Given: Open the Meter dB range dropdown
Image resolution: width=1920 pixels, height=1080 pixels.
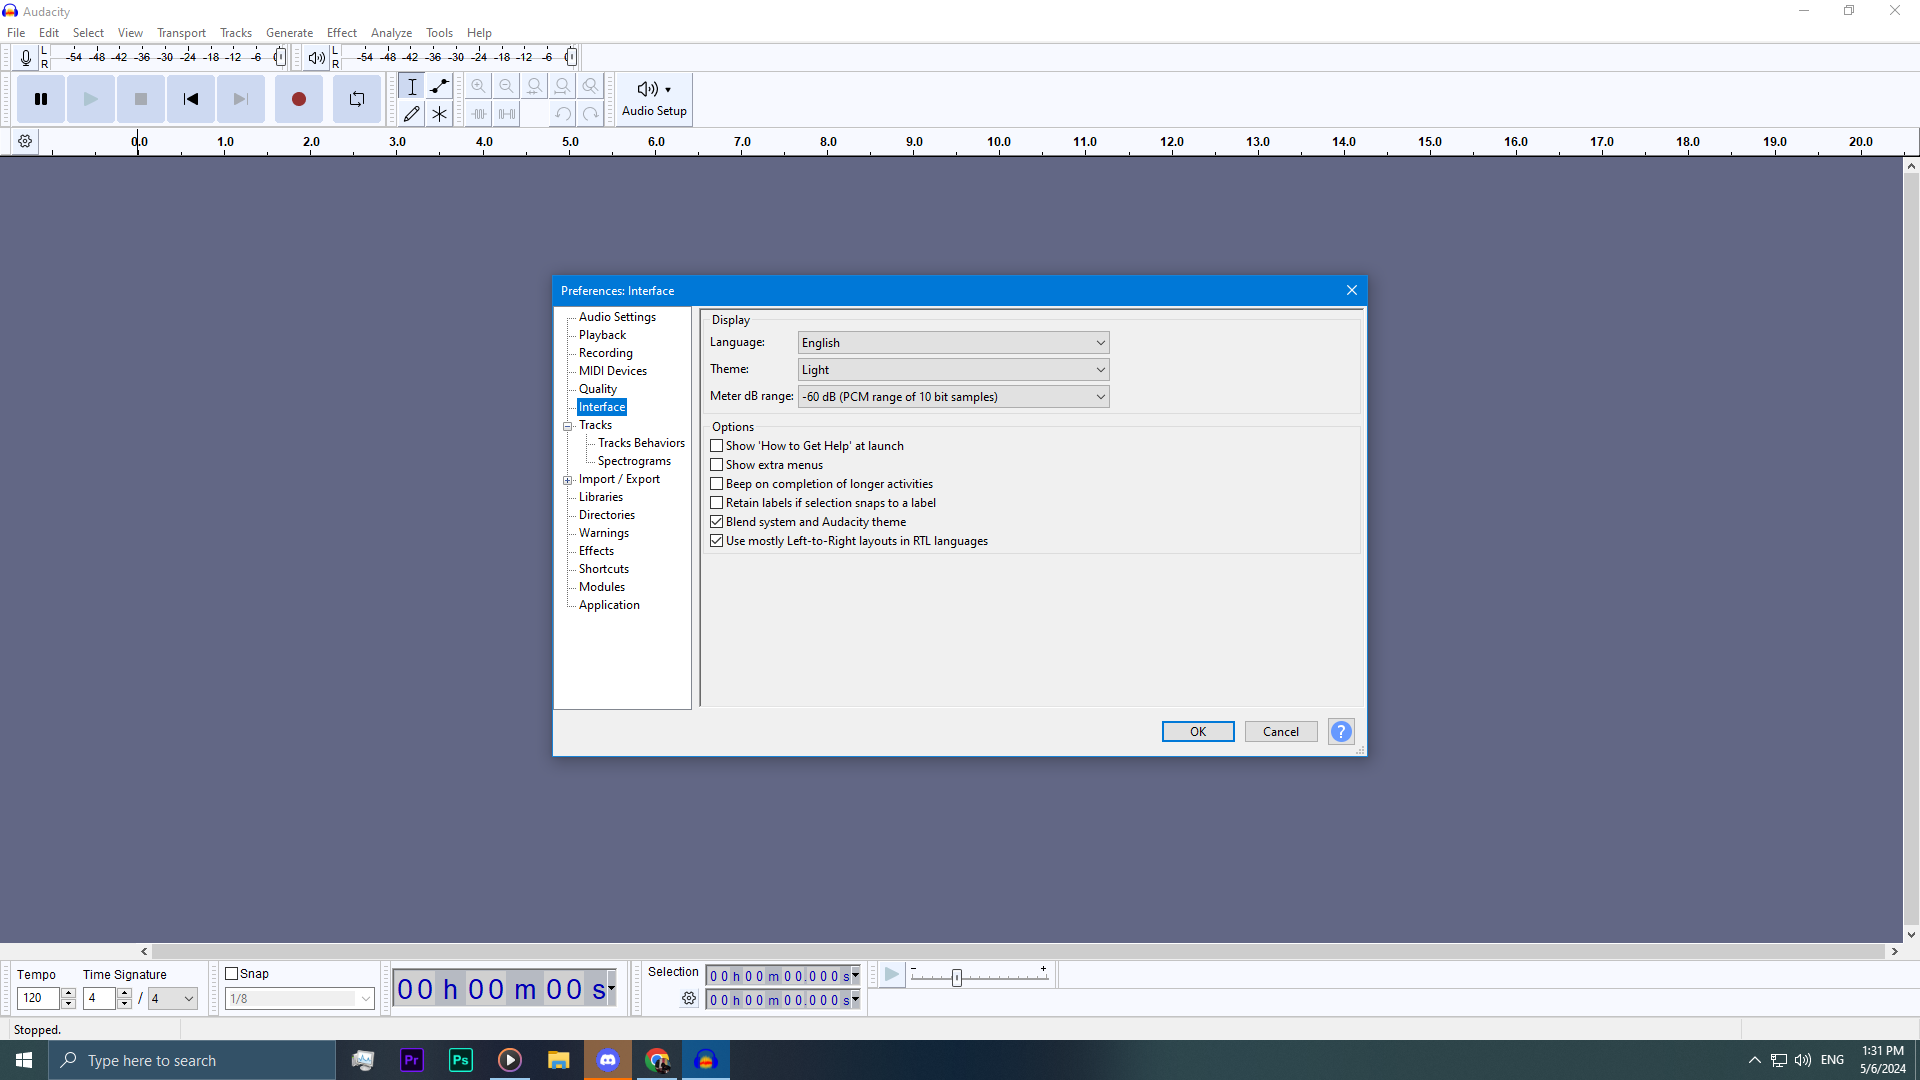Looking at the screenshot, I should (953, 397).
